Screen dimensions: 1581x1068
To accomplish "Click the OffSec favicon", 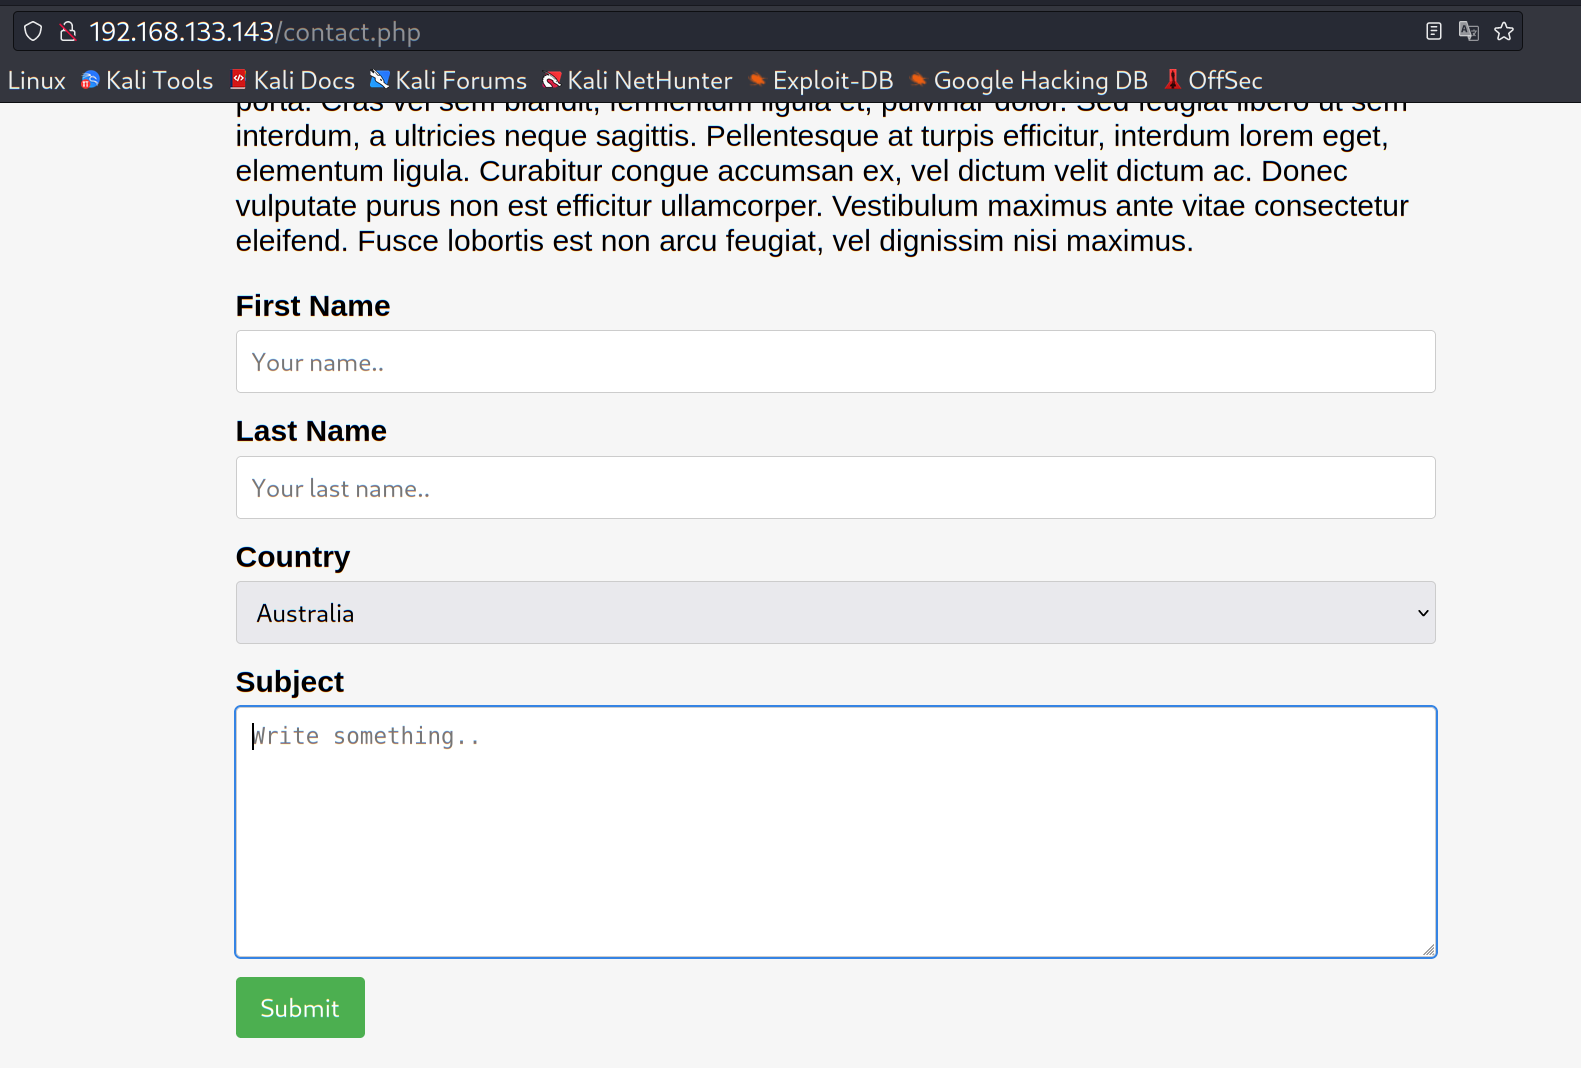I will tap(1173, 80).
